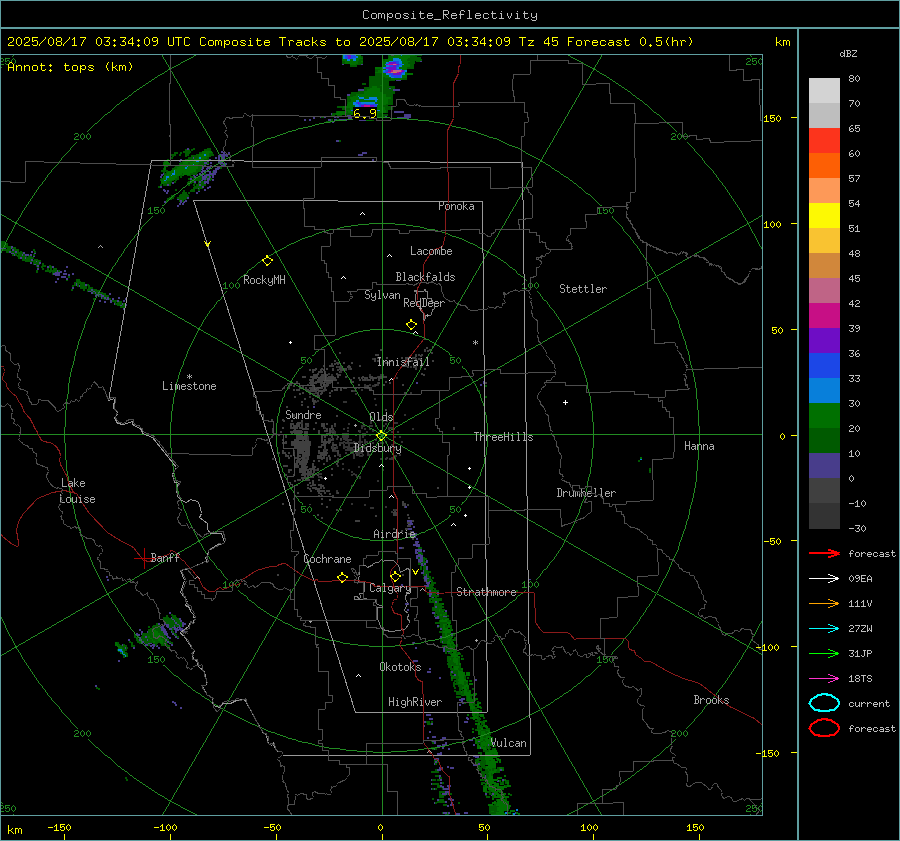Click the Vulcan map label
This screenshot has width=900, height=841.
point(508,743)
